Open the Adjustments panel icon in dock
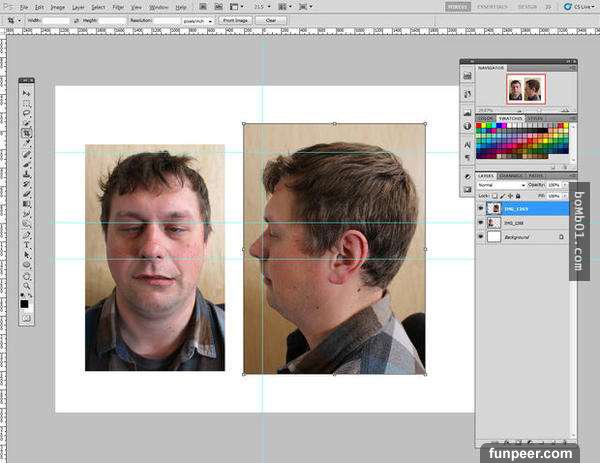 (467, 175)
